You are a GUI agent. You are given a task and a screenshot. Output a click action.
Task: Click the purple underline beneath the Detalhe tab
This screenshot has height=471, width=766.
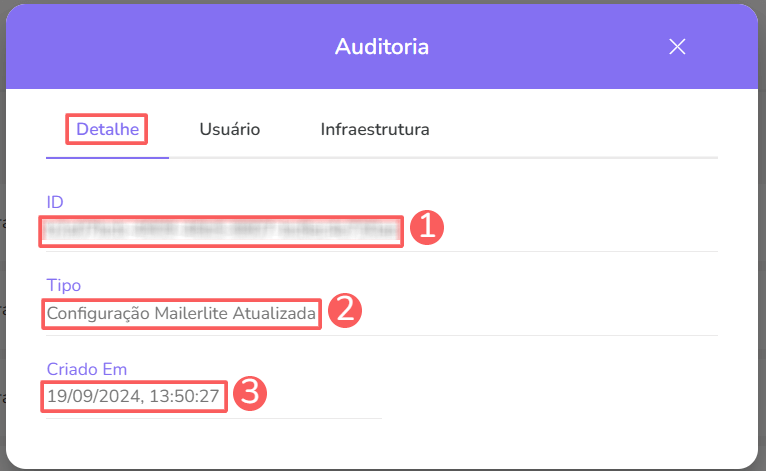click(107, 157)
